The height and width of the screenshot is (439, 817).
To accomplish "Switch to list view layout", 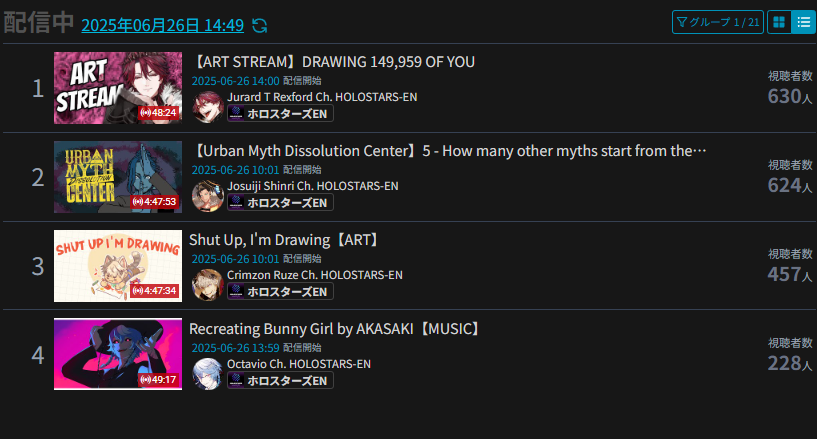I will point(803,22).
